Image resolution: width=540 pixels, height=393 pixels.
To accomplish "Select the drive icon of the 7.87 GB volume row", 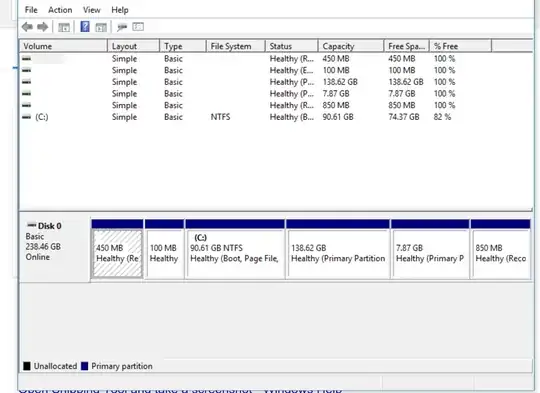I will tap(27, 93).
